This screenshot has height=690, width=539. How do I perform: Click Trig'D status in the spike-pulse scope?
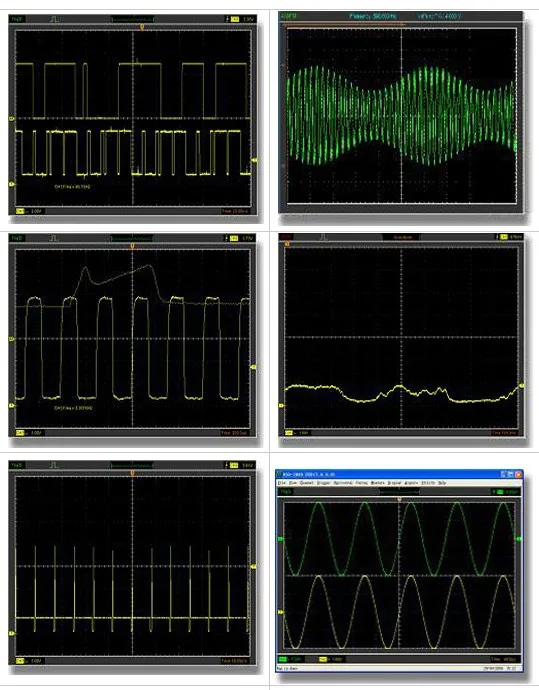[x=17, y=465]
